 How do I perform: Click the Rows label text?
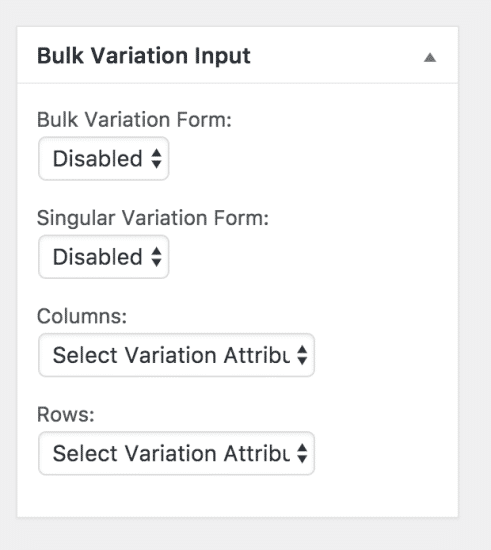click(66, 414)
